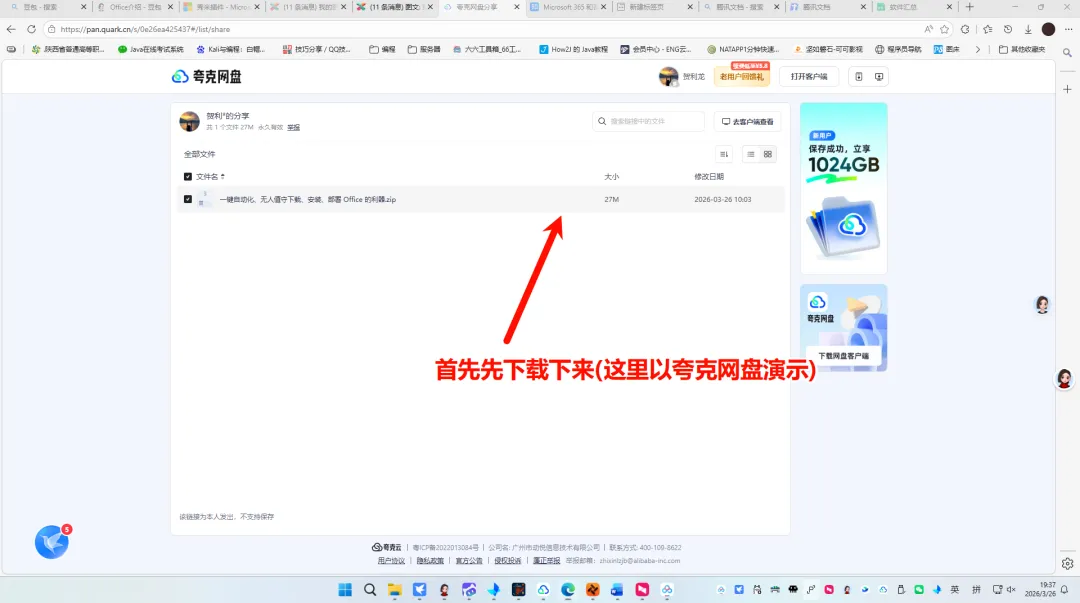Click the 全部文件 breadcrumb

pos(200,154)
